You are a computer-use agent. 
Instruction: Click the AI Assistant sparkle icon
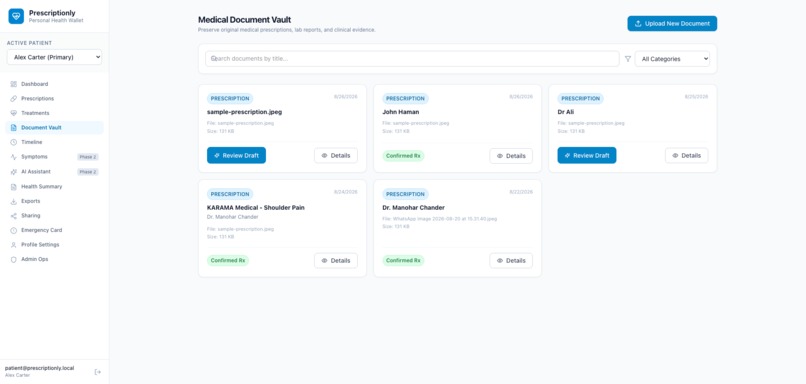tap(13, 172)
